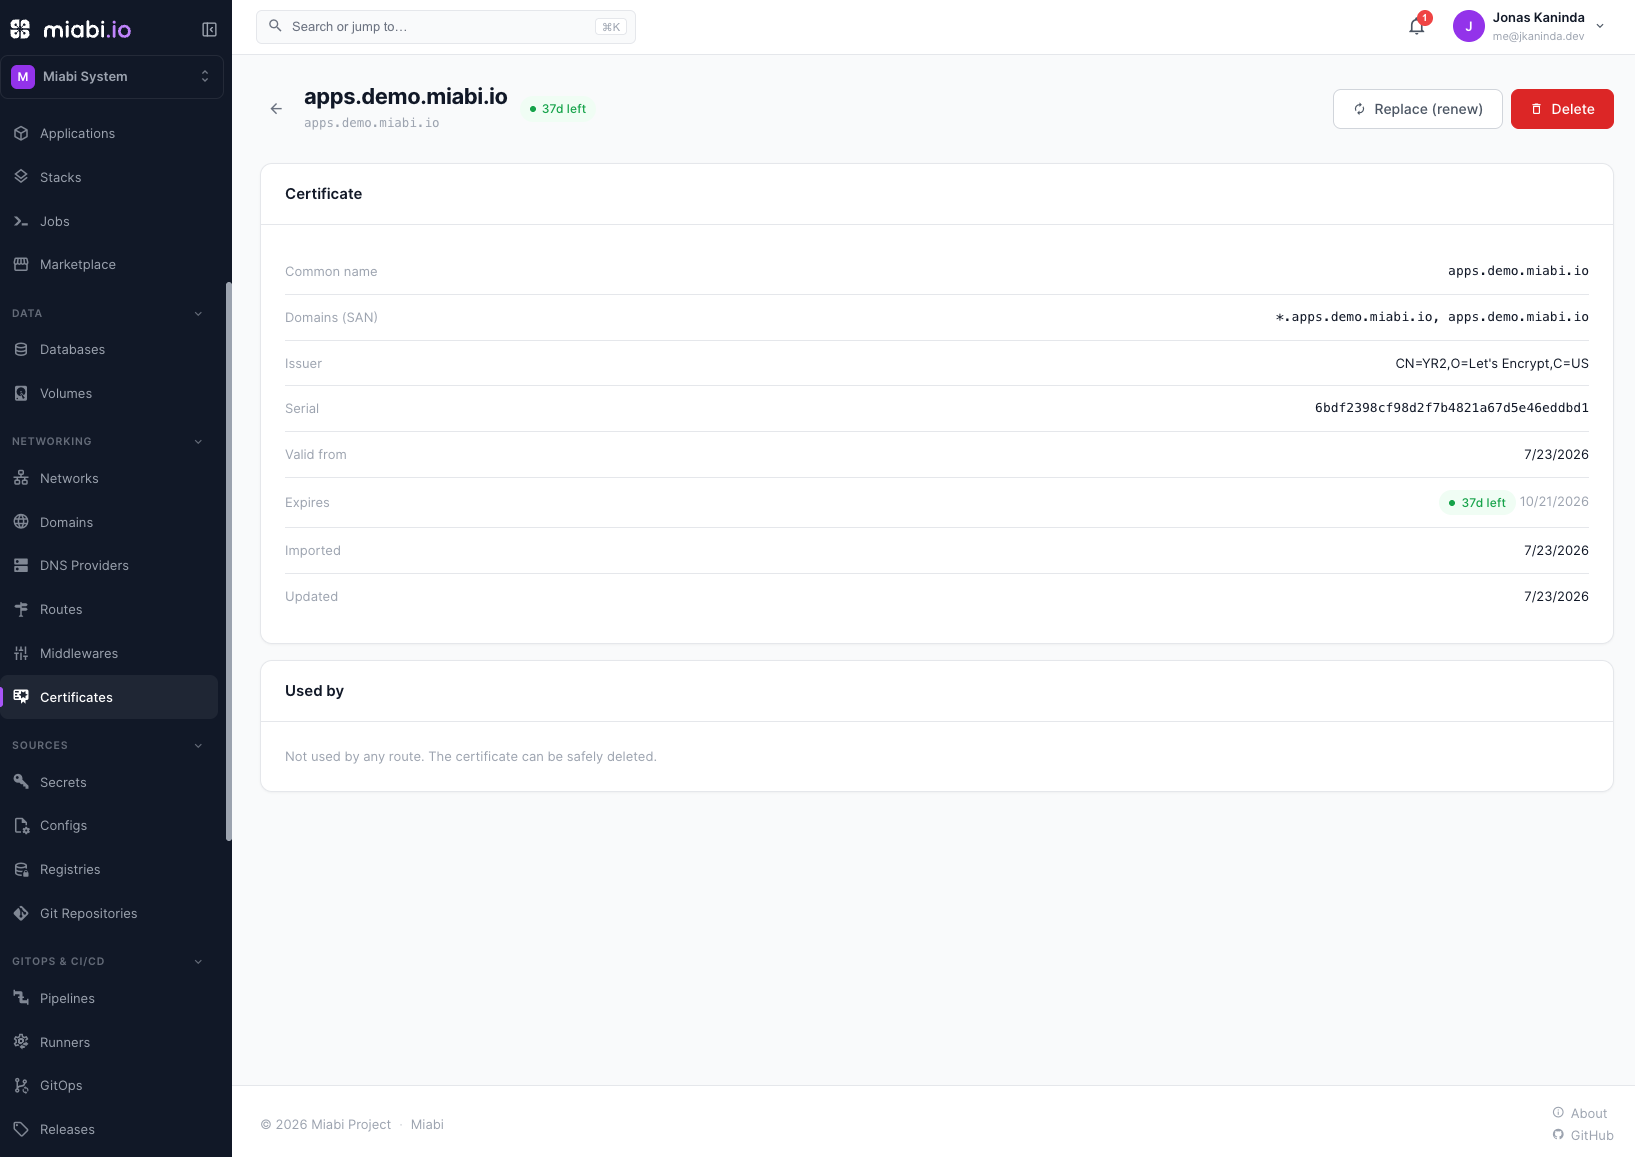Open Certificates in sidebar

point(109,697)
